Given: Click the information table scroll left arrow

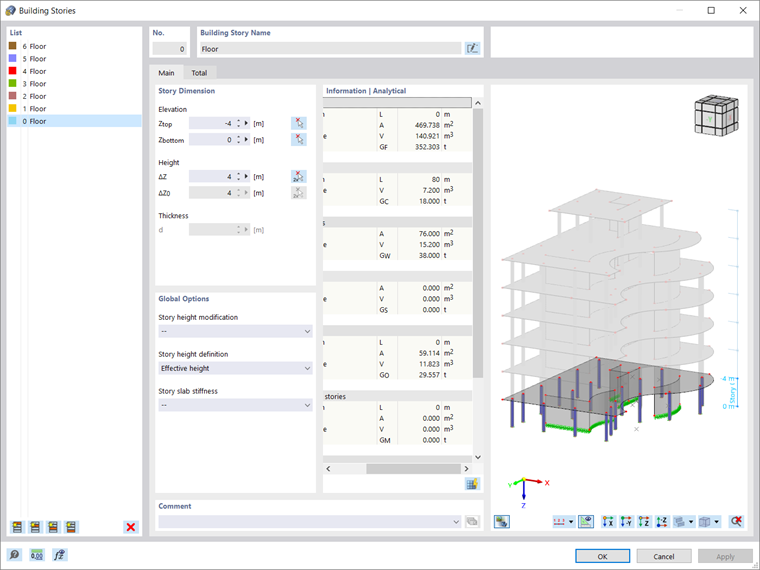Looking at the screenshot, I should (x=328, y=469).
